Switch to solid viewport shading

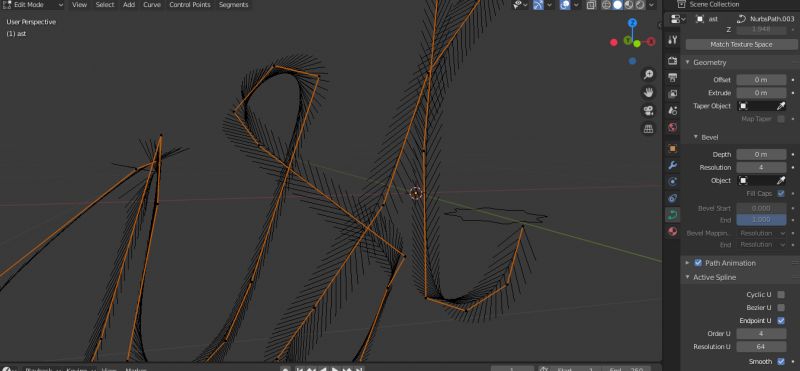coord(617,5)
